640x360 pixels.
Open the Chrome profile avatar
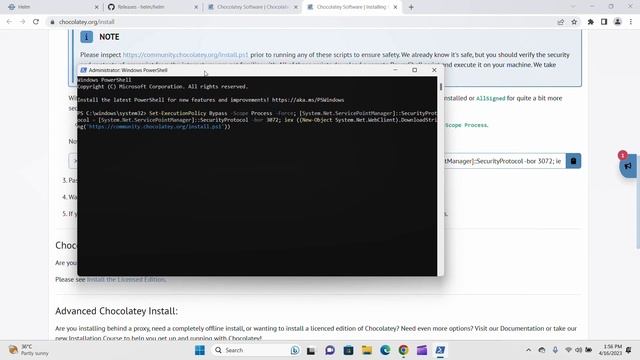click(x=618, y=22)
